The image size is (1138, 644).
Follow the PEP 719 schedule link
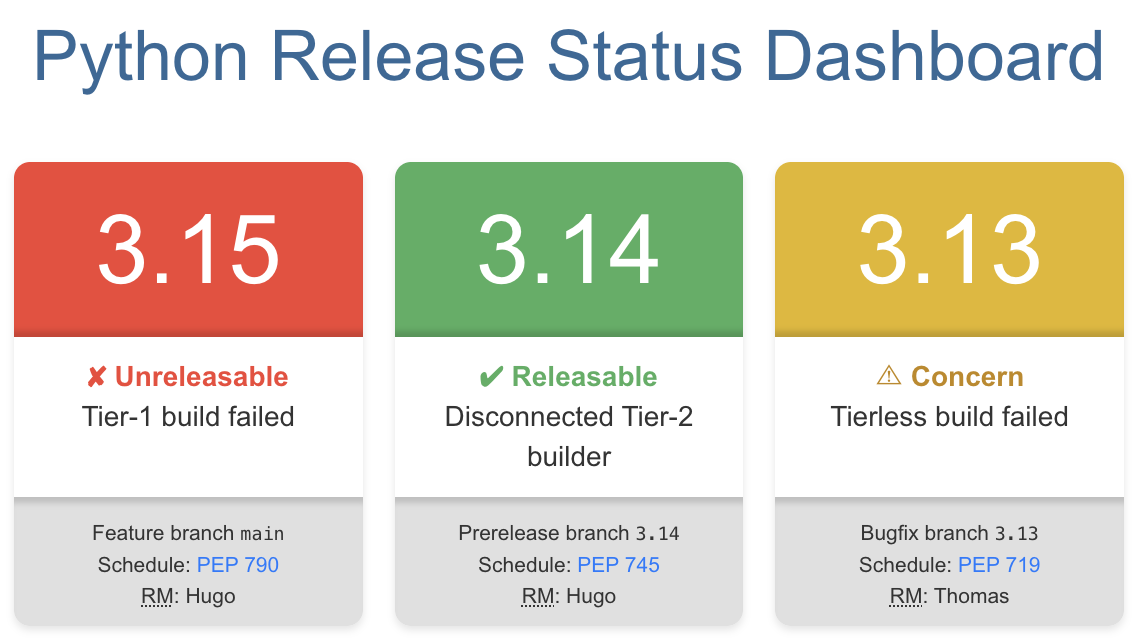click(999, 565)
